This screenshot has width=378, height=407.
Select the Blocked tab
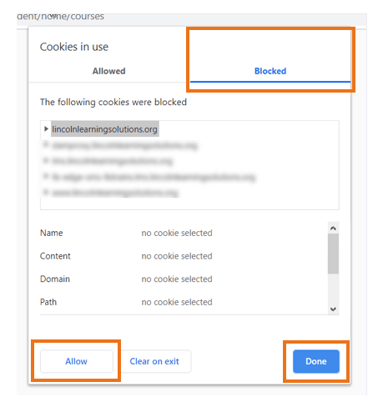click(270, 71)
